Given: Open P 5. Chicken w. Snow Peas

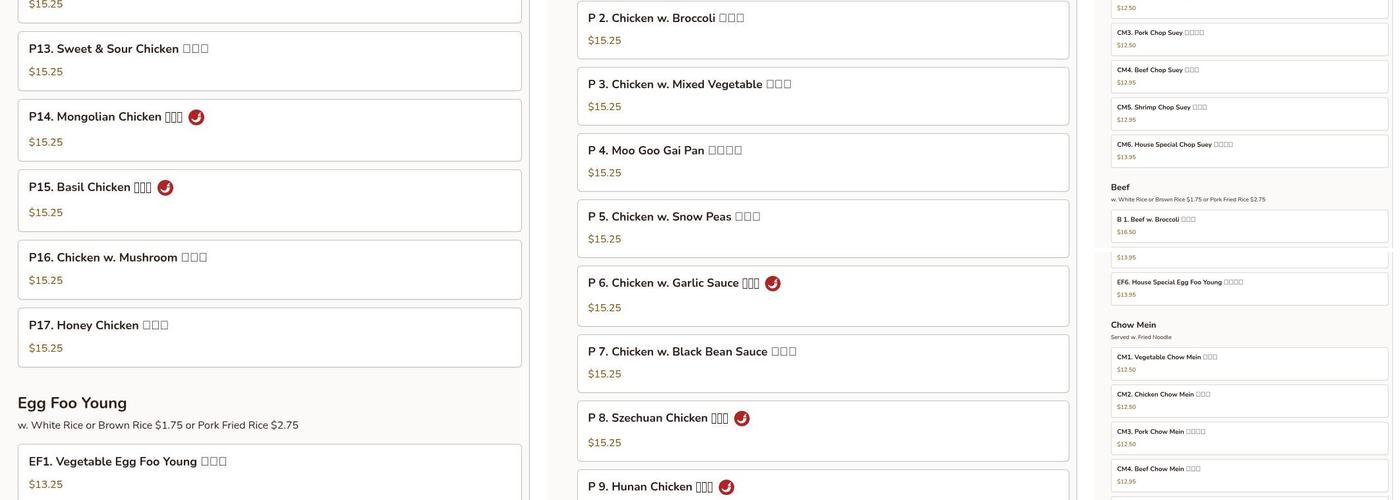Looking at the screenshot, I should point(822,228).
